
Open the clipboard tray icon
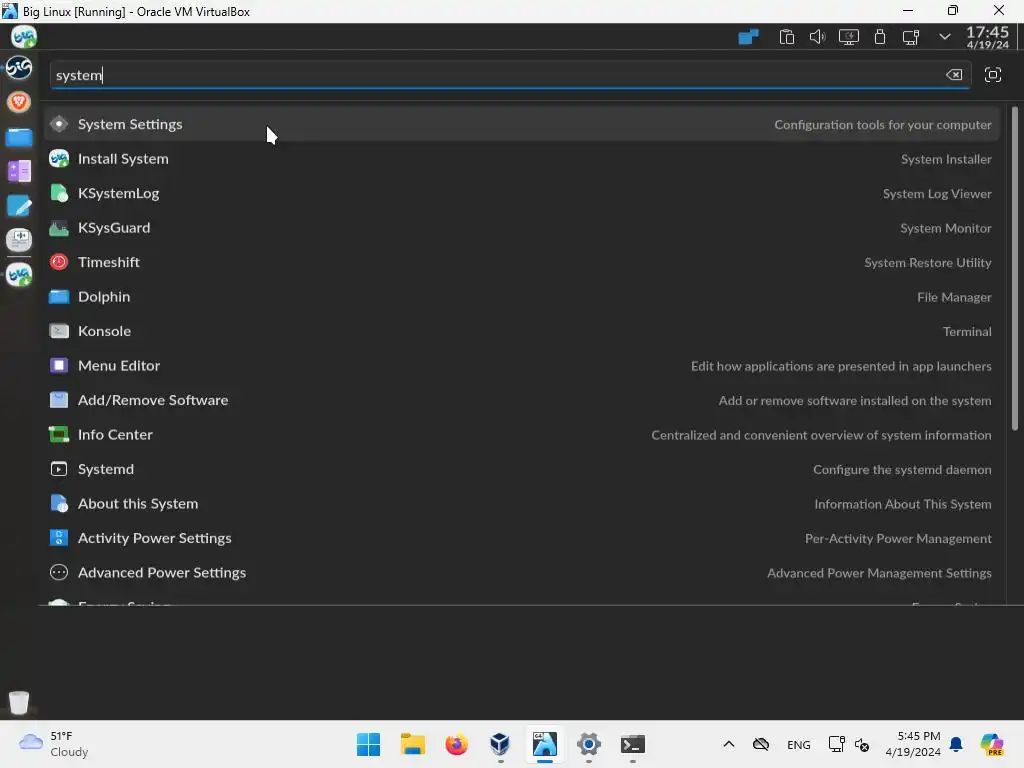(x=786, y=37)
